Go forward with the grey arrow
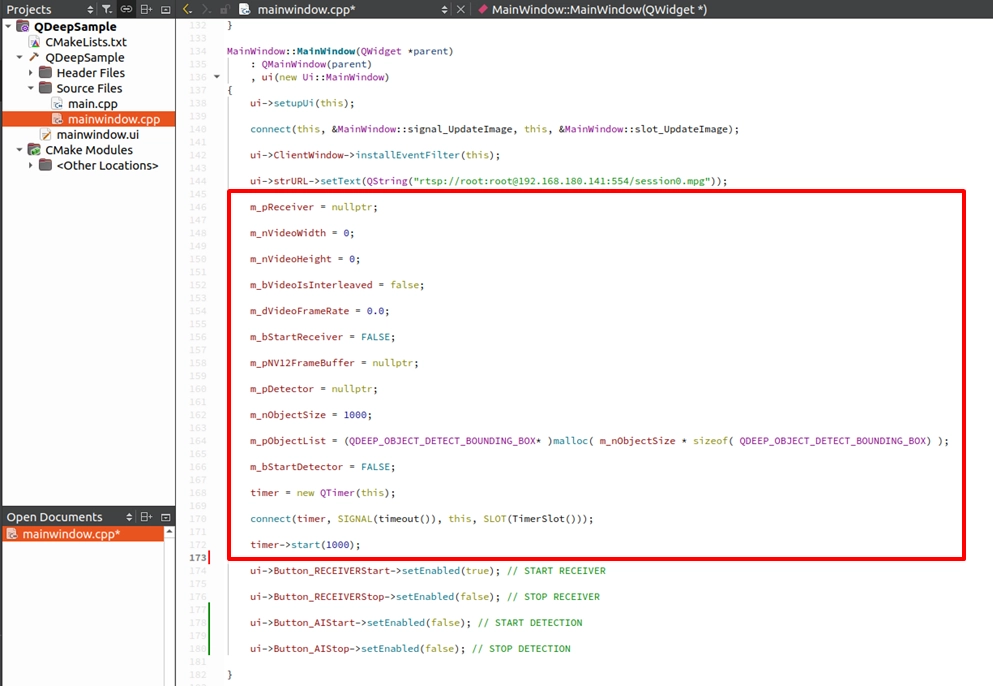This screenshot has height=686, width=993. (206, 10)
